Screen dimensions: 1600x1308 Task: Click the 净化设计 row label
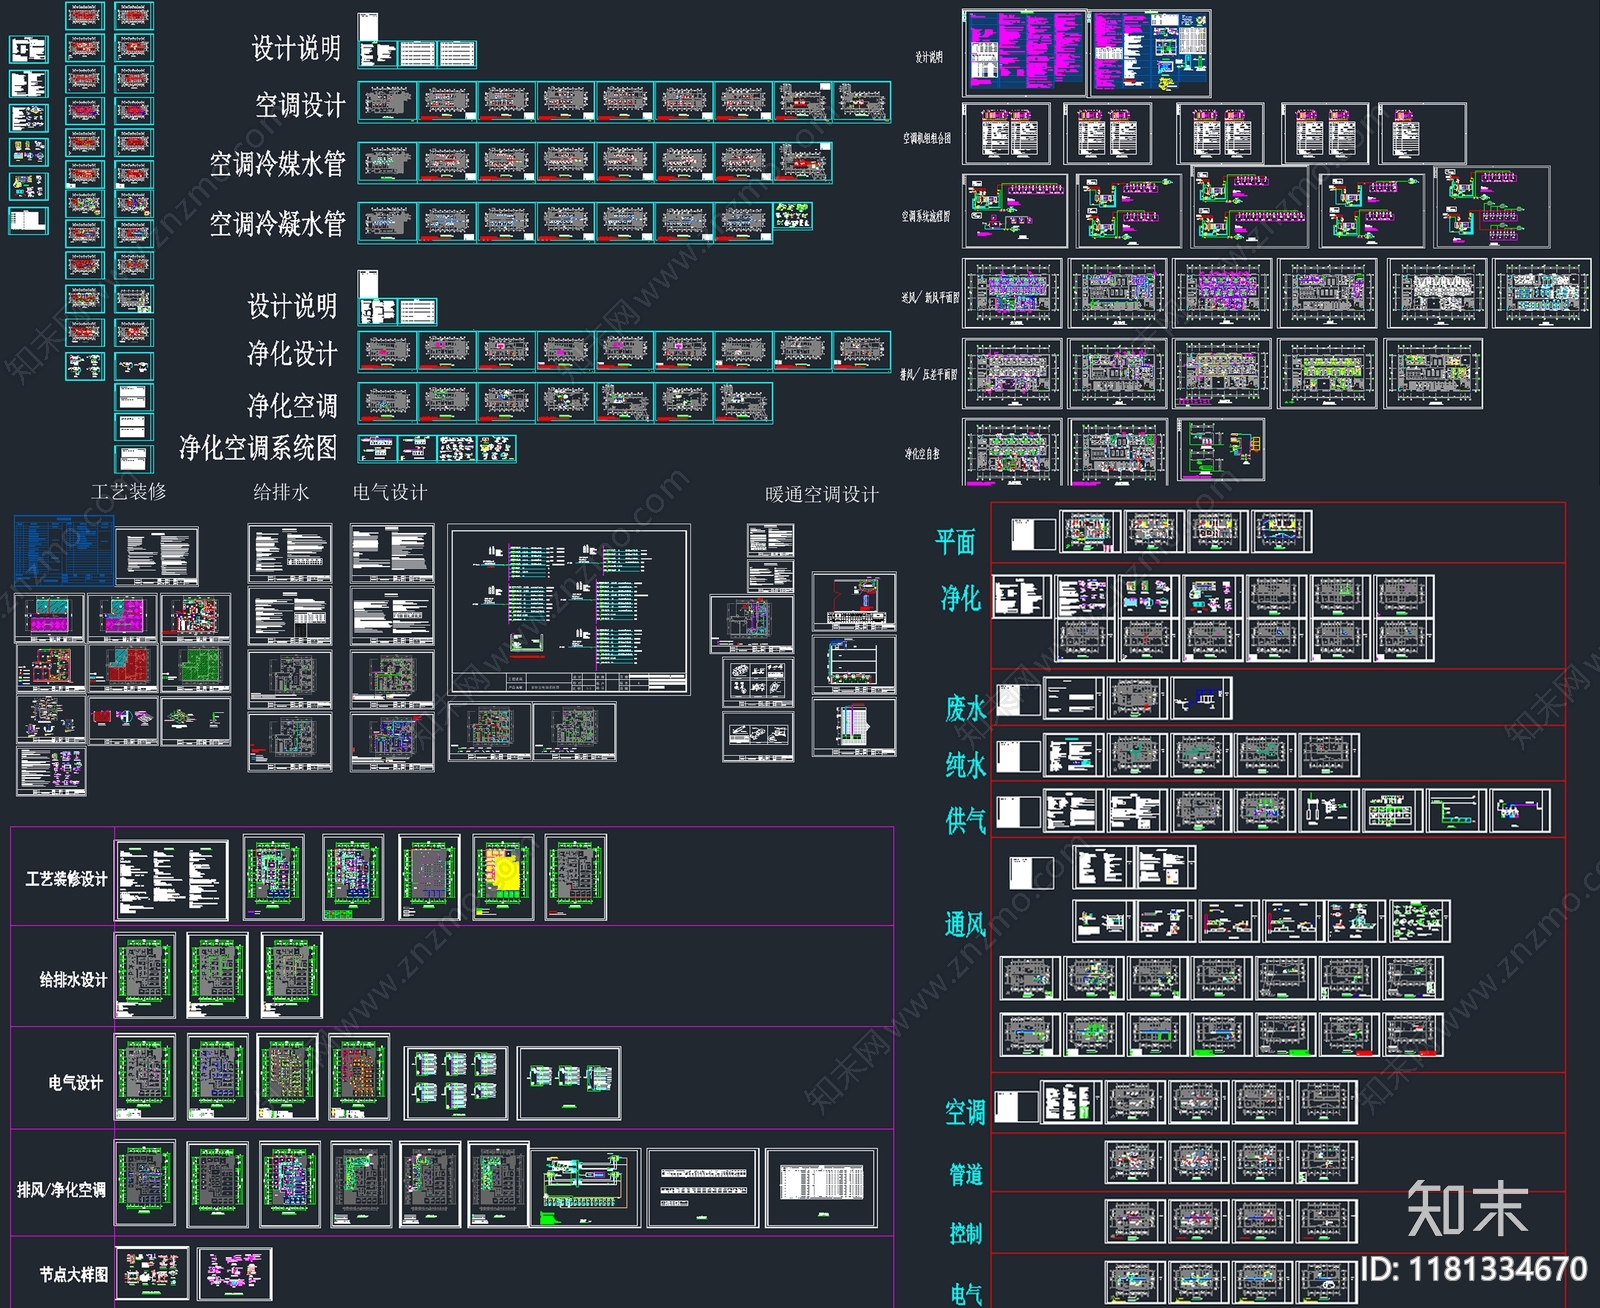[x=292, y=353]
